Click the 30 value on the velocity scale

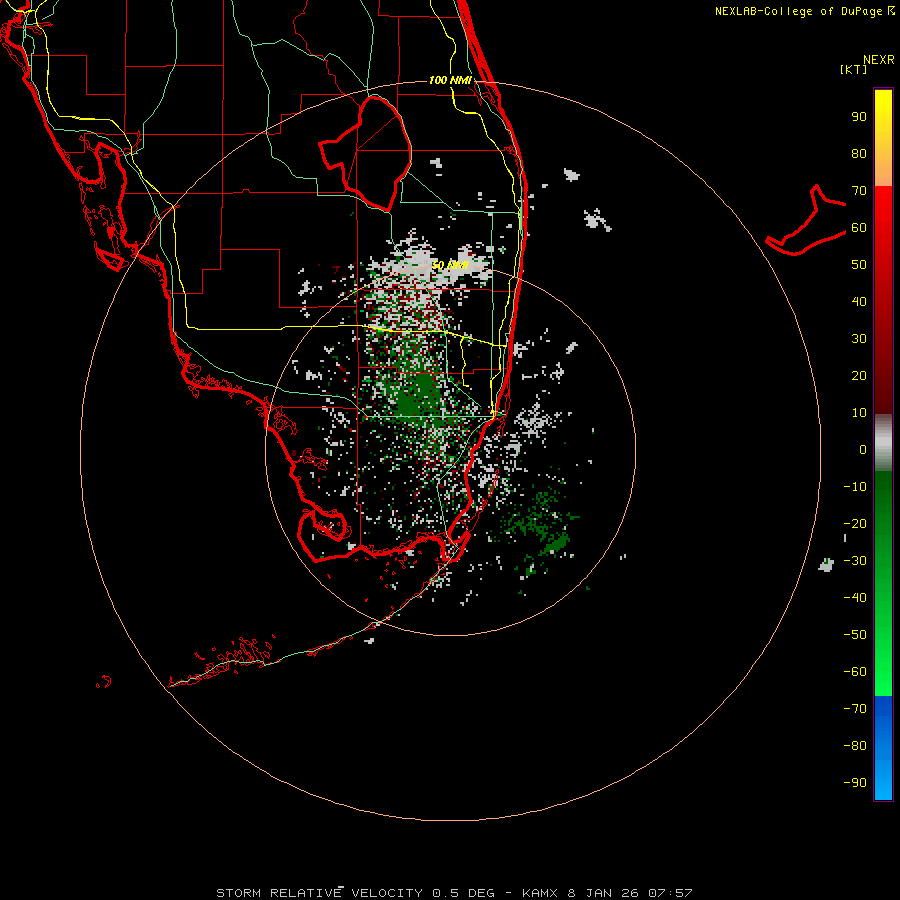pyautogui.click(x=859, y=339)
